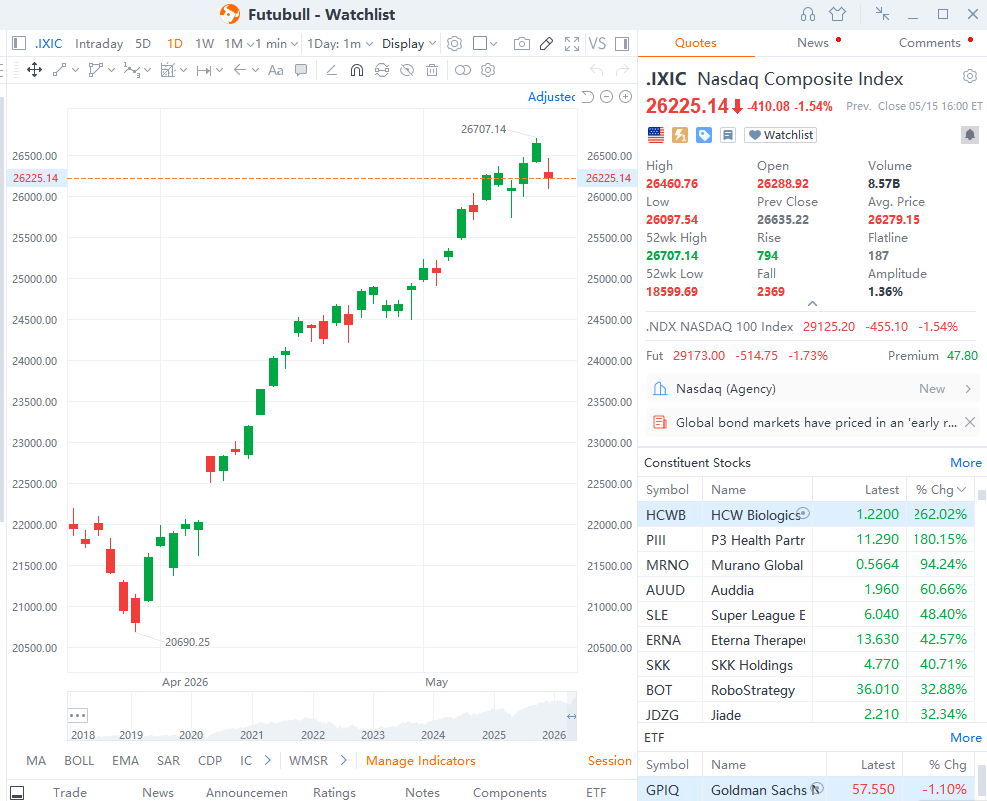Collapse quote details with up chevron

(812, 303)
